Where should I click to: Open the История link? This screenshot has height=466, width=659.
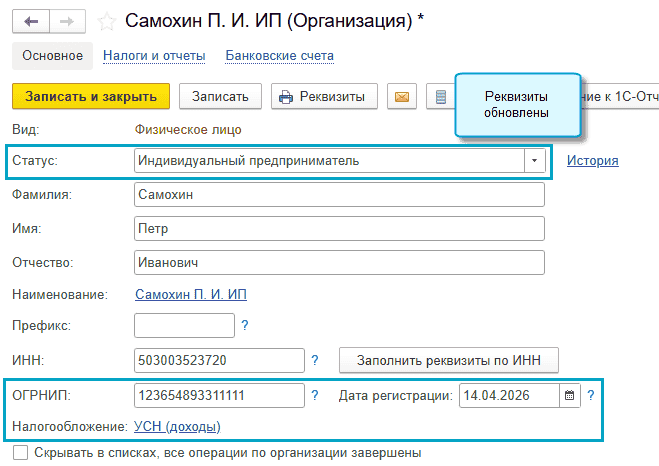tap(592, 160)
